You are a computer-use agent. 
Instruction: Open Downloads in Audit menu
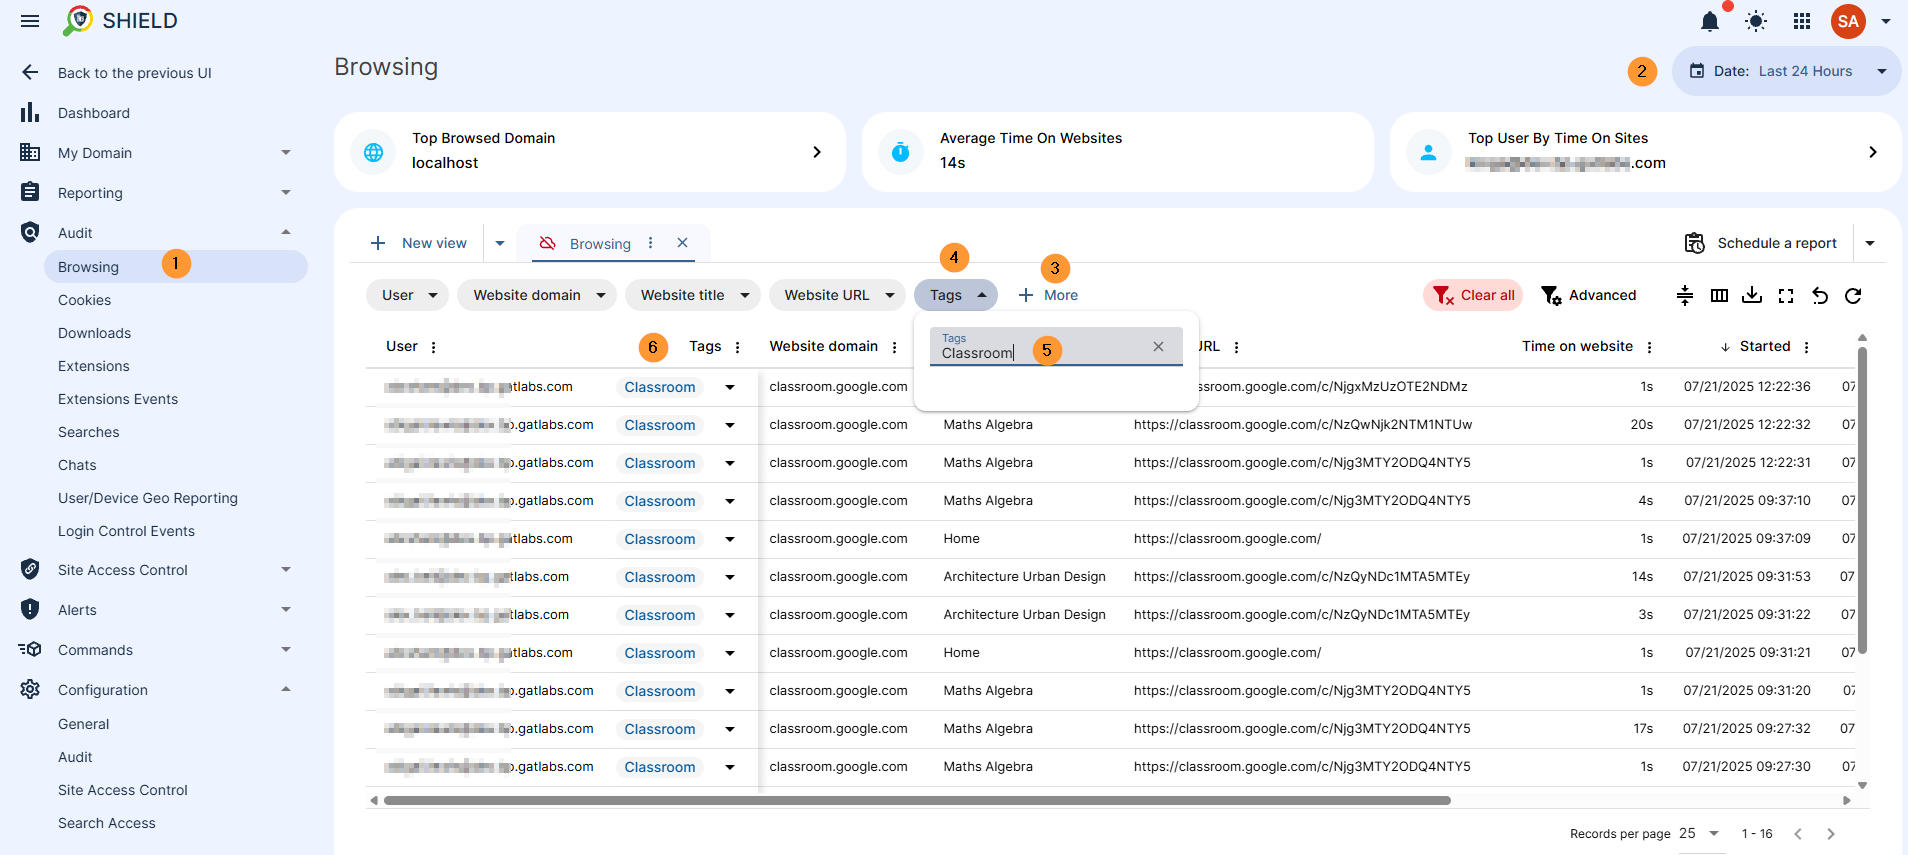tap(94, 333)
